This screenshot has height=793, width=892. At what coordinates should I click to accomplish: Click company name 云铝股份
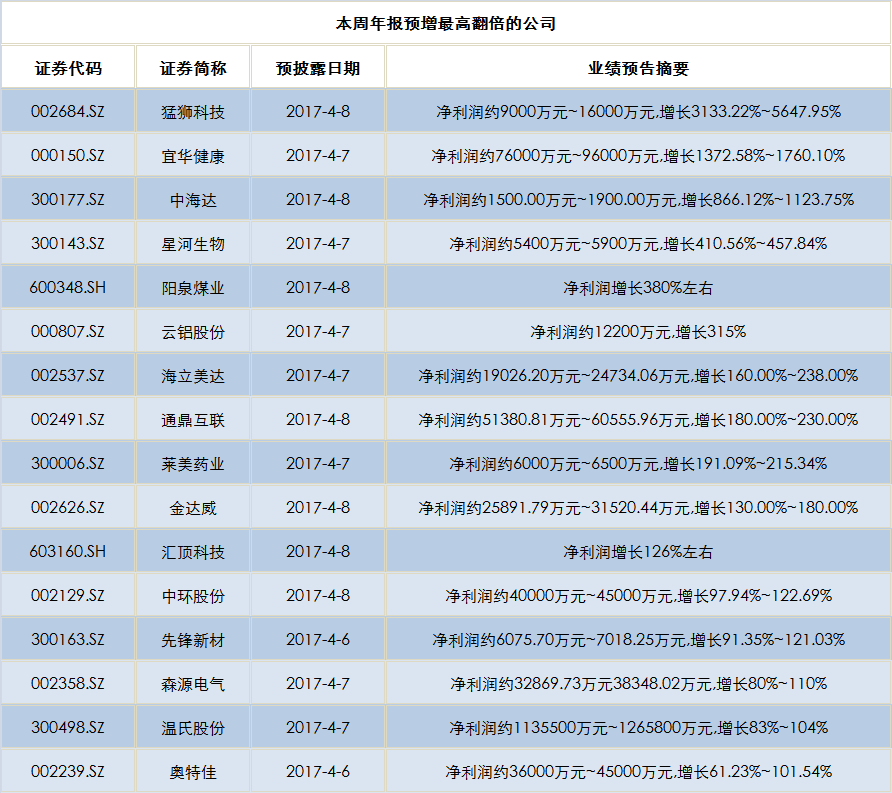click(193, 332)
